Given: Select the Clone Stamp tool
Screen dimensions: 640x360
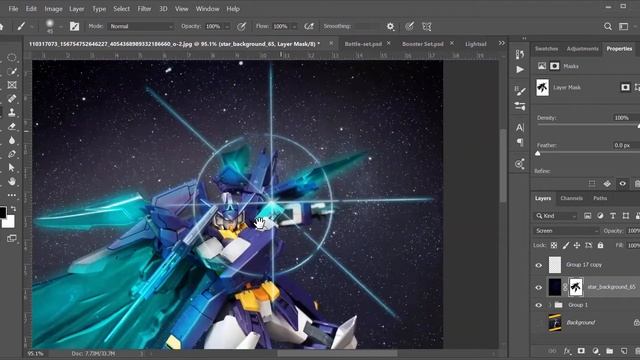Looking at the screenshot, I should [x=12, y=112].
